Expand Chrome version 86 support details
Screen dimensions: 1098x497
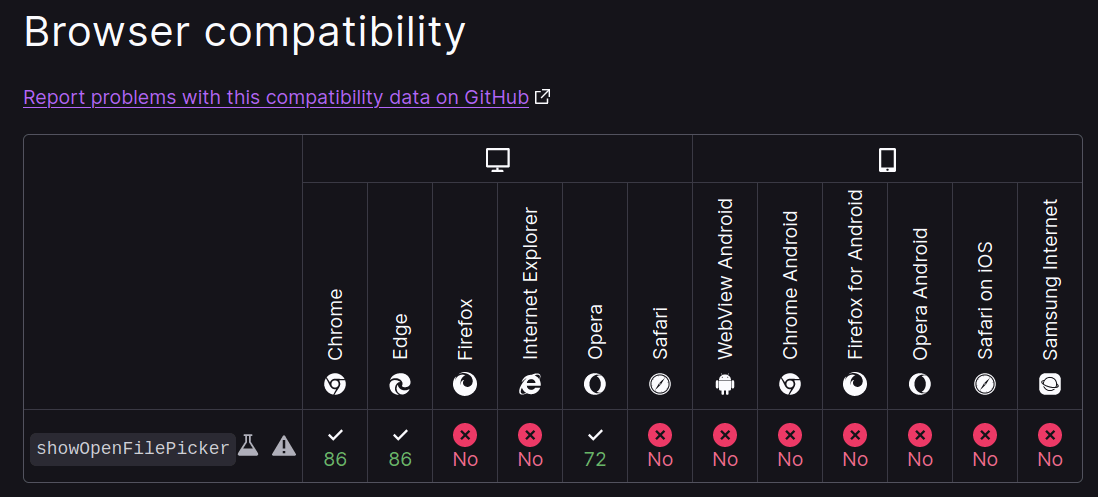tap(335, 447)
